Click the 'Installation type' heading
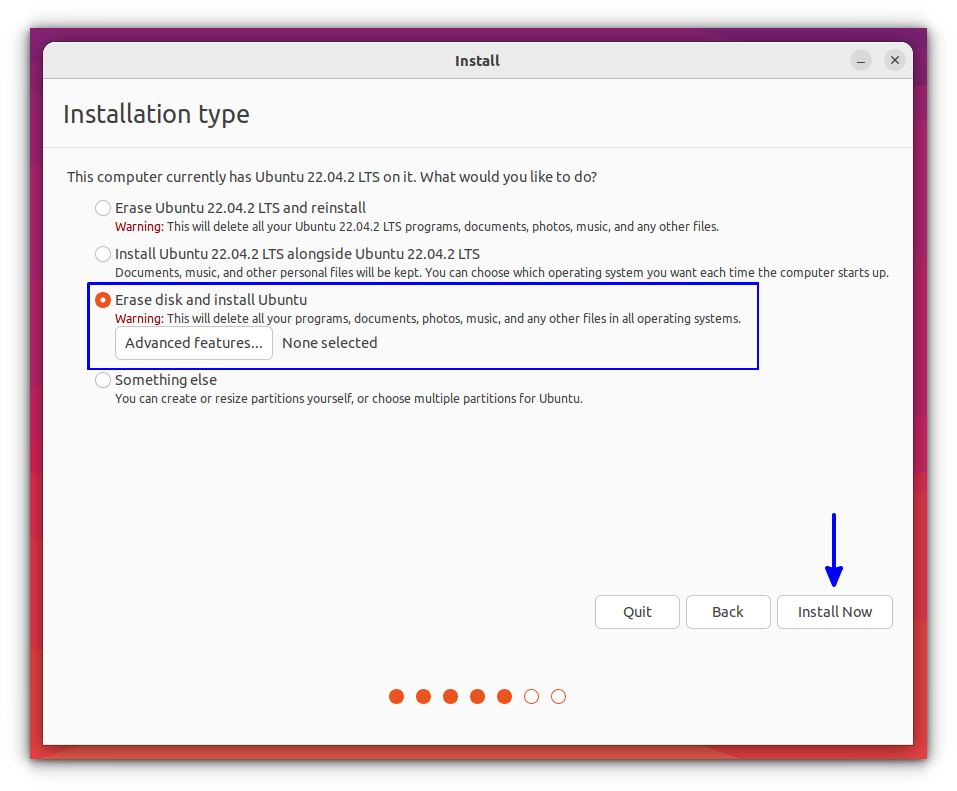The image size is (957, 791). 156,115
